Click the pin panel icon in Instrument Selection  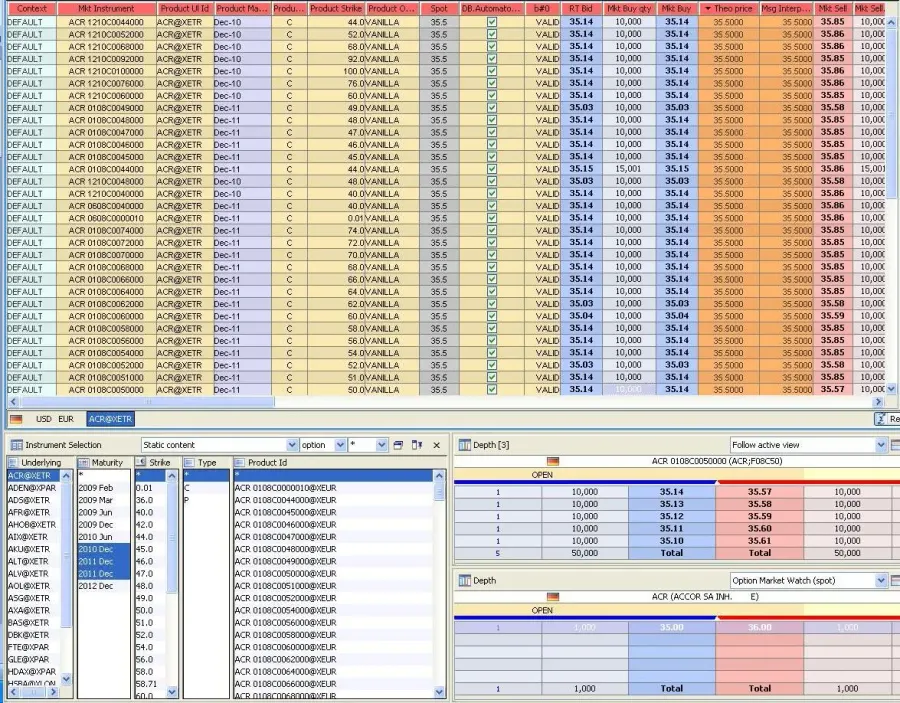click(417, 445)
